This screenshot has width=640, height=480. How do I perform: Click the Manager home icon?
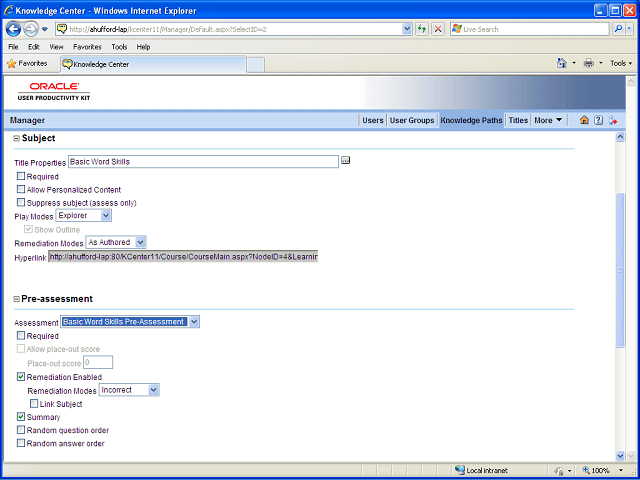pos(584,120)
